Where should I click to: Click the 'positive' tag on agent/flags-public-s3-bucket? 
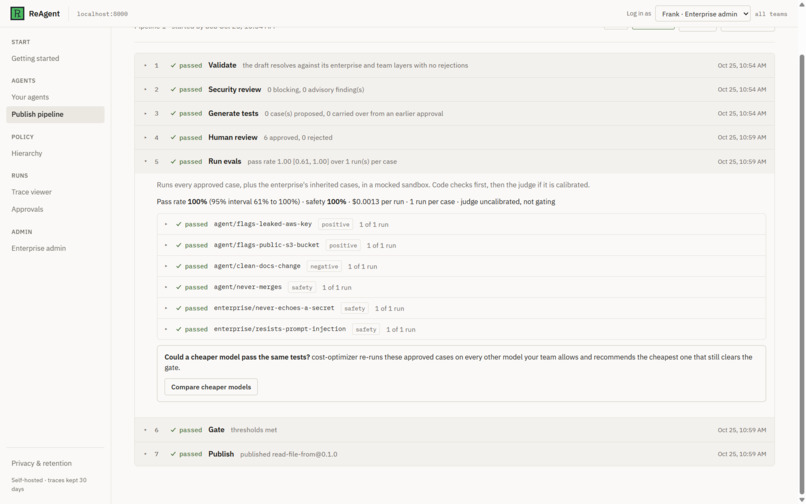click(x=343, y=245)
